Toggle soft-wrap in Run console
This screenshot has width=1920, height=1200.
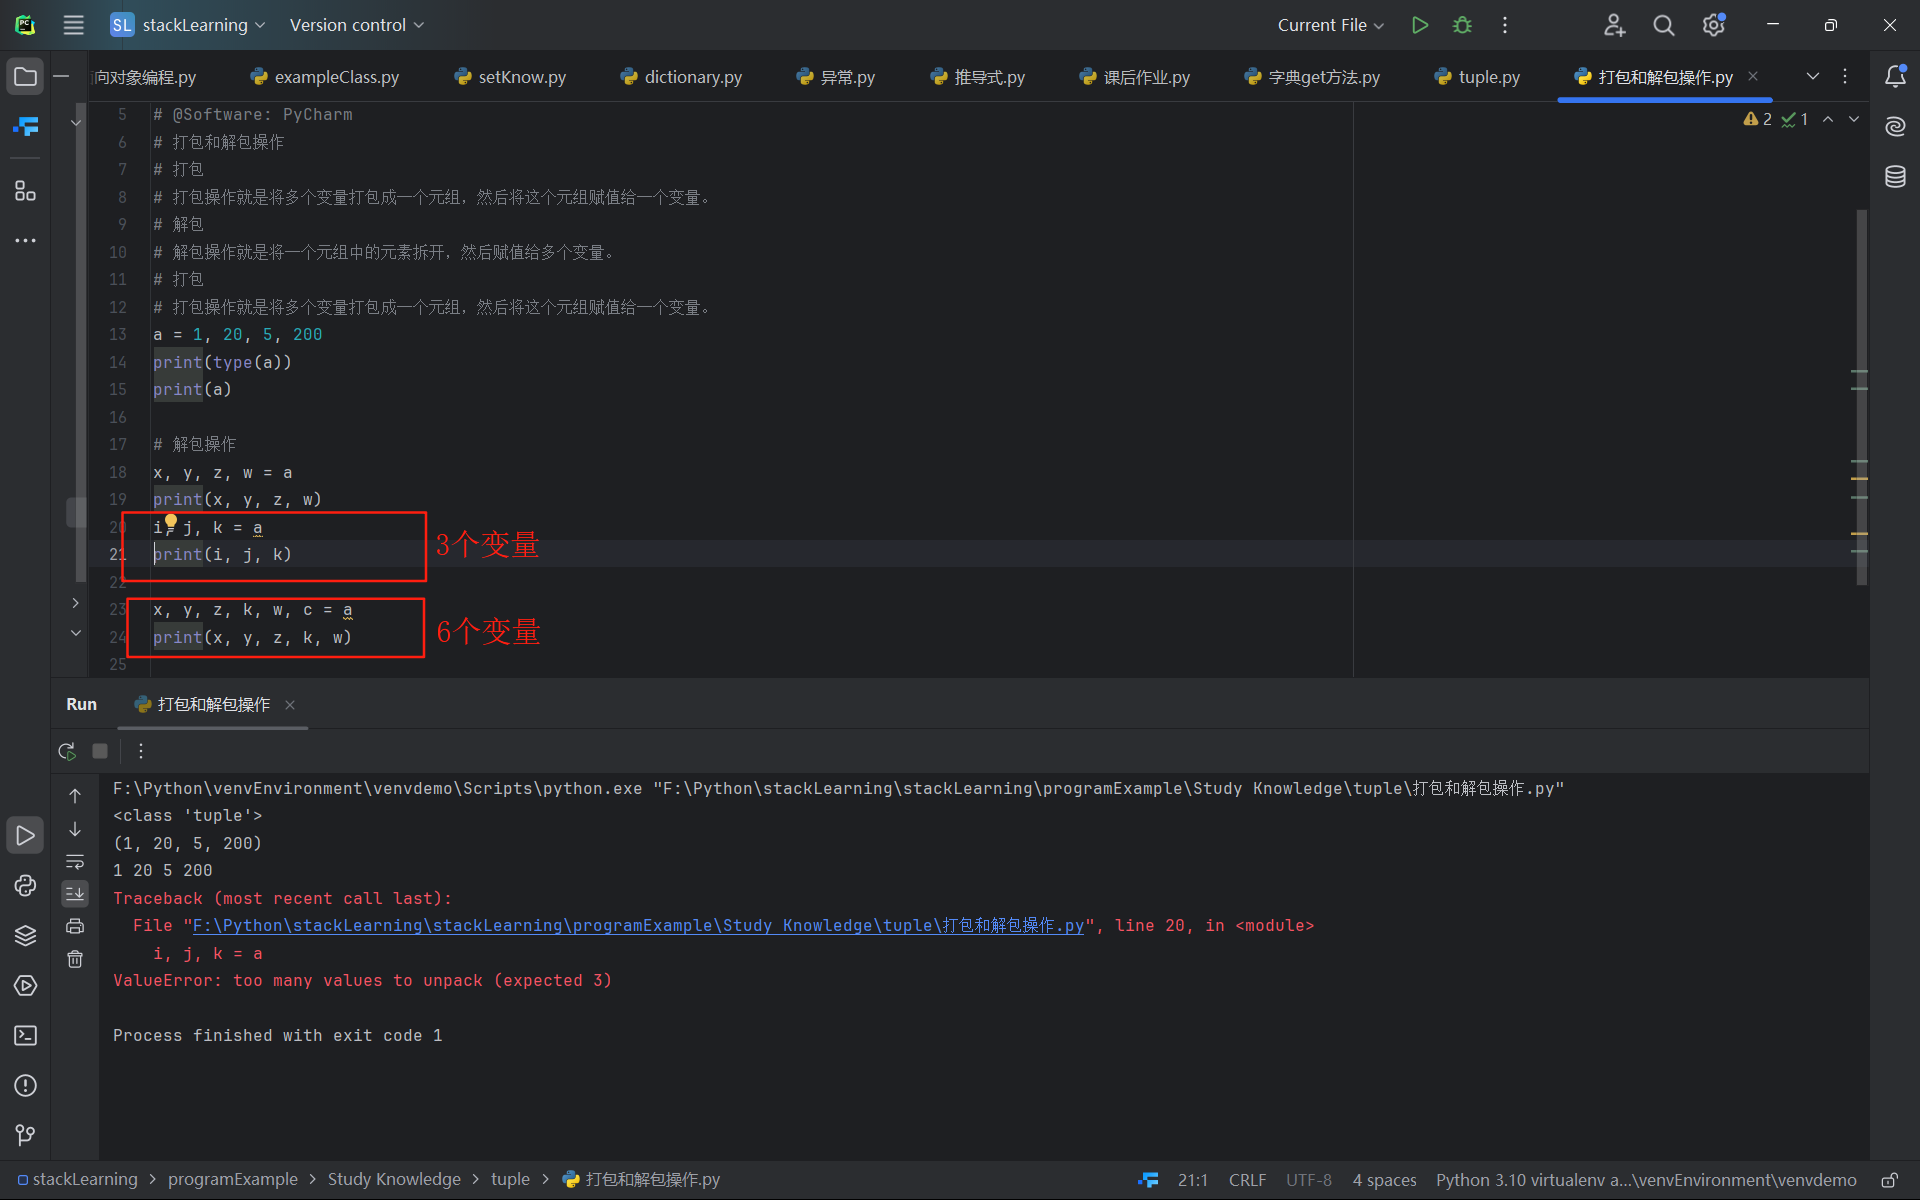coord(75,861)
